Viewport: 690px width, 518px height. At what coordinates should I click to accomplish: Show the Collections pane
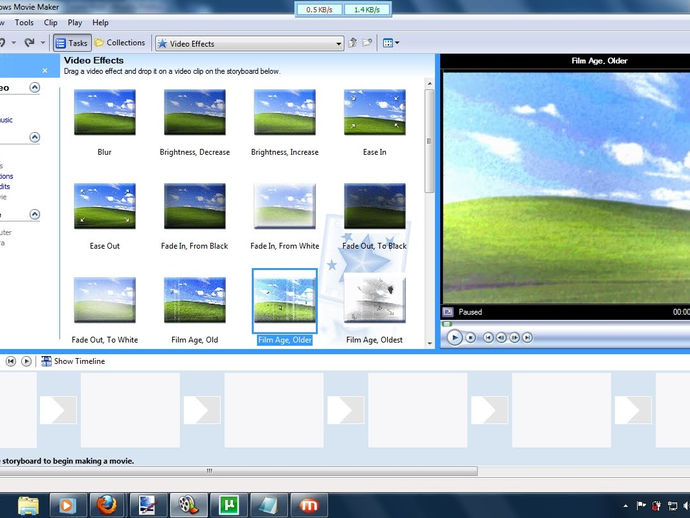[120, 43]
